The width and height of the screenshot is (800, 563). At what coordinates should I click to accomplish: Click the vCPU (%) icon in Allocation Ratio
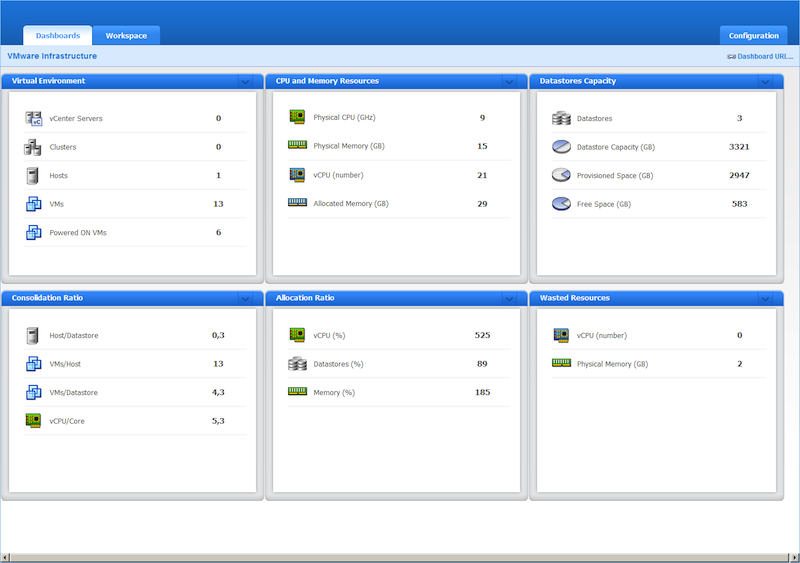tap(297, 335)
